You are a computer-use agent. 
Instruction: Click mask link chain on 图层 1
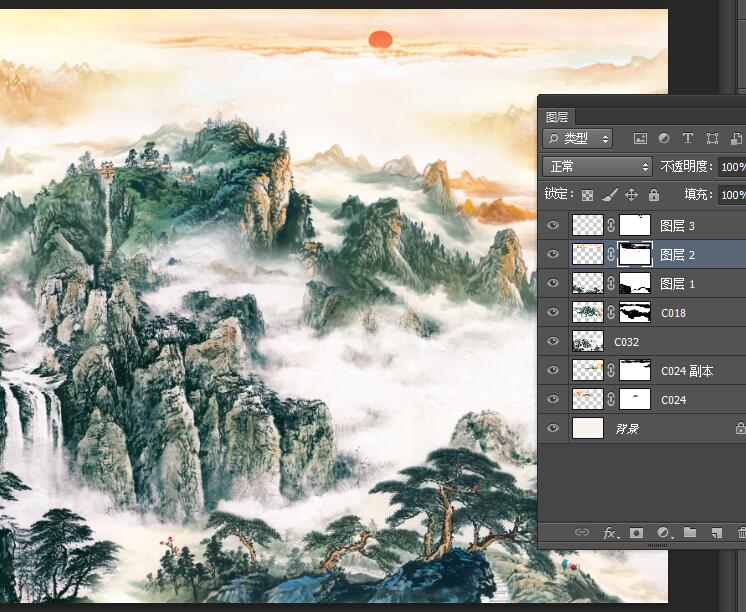tap(611, 284)
